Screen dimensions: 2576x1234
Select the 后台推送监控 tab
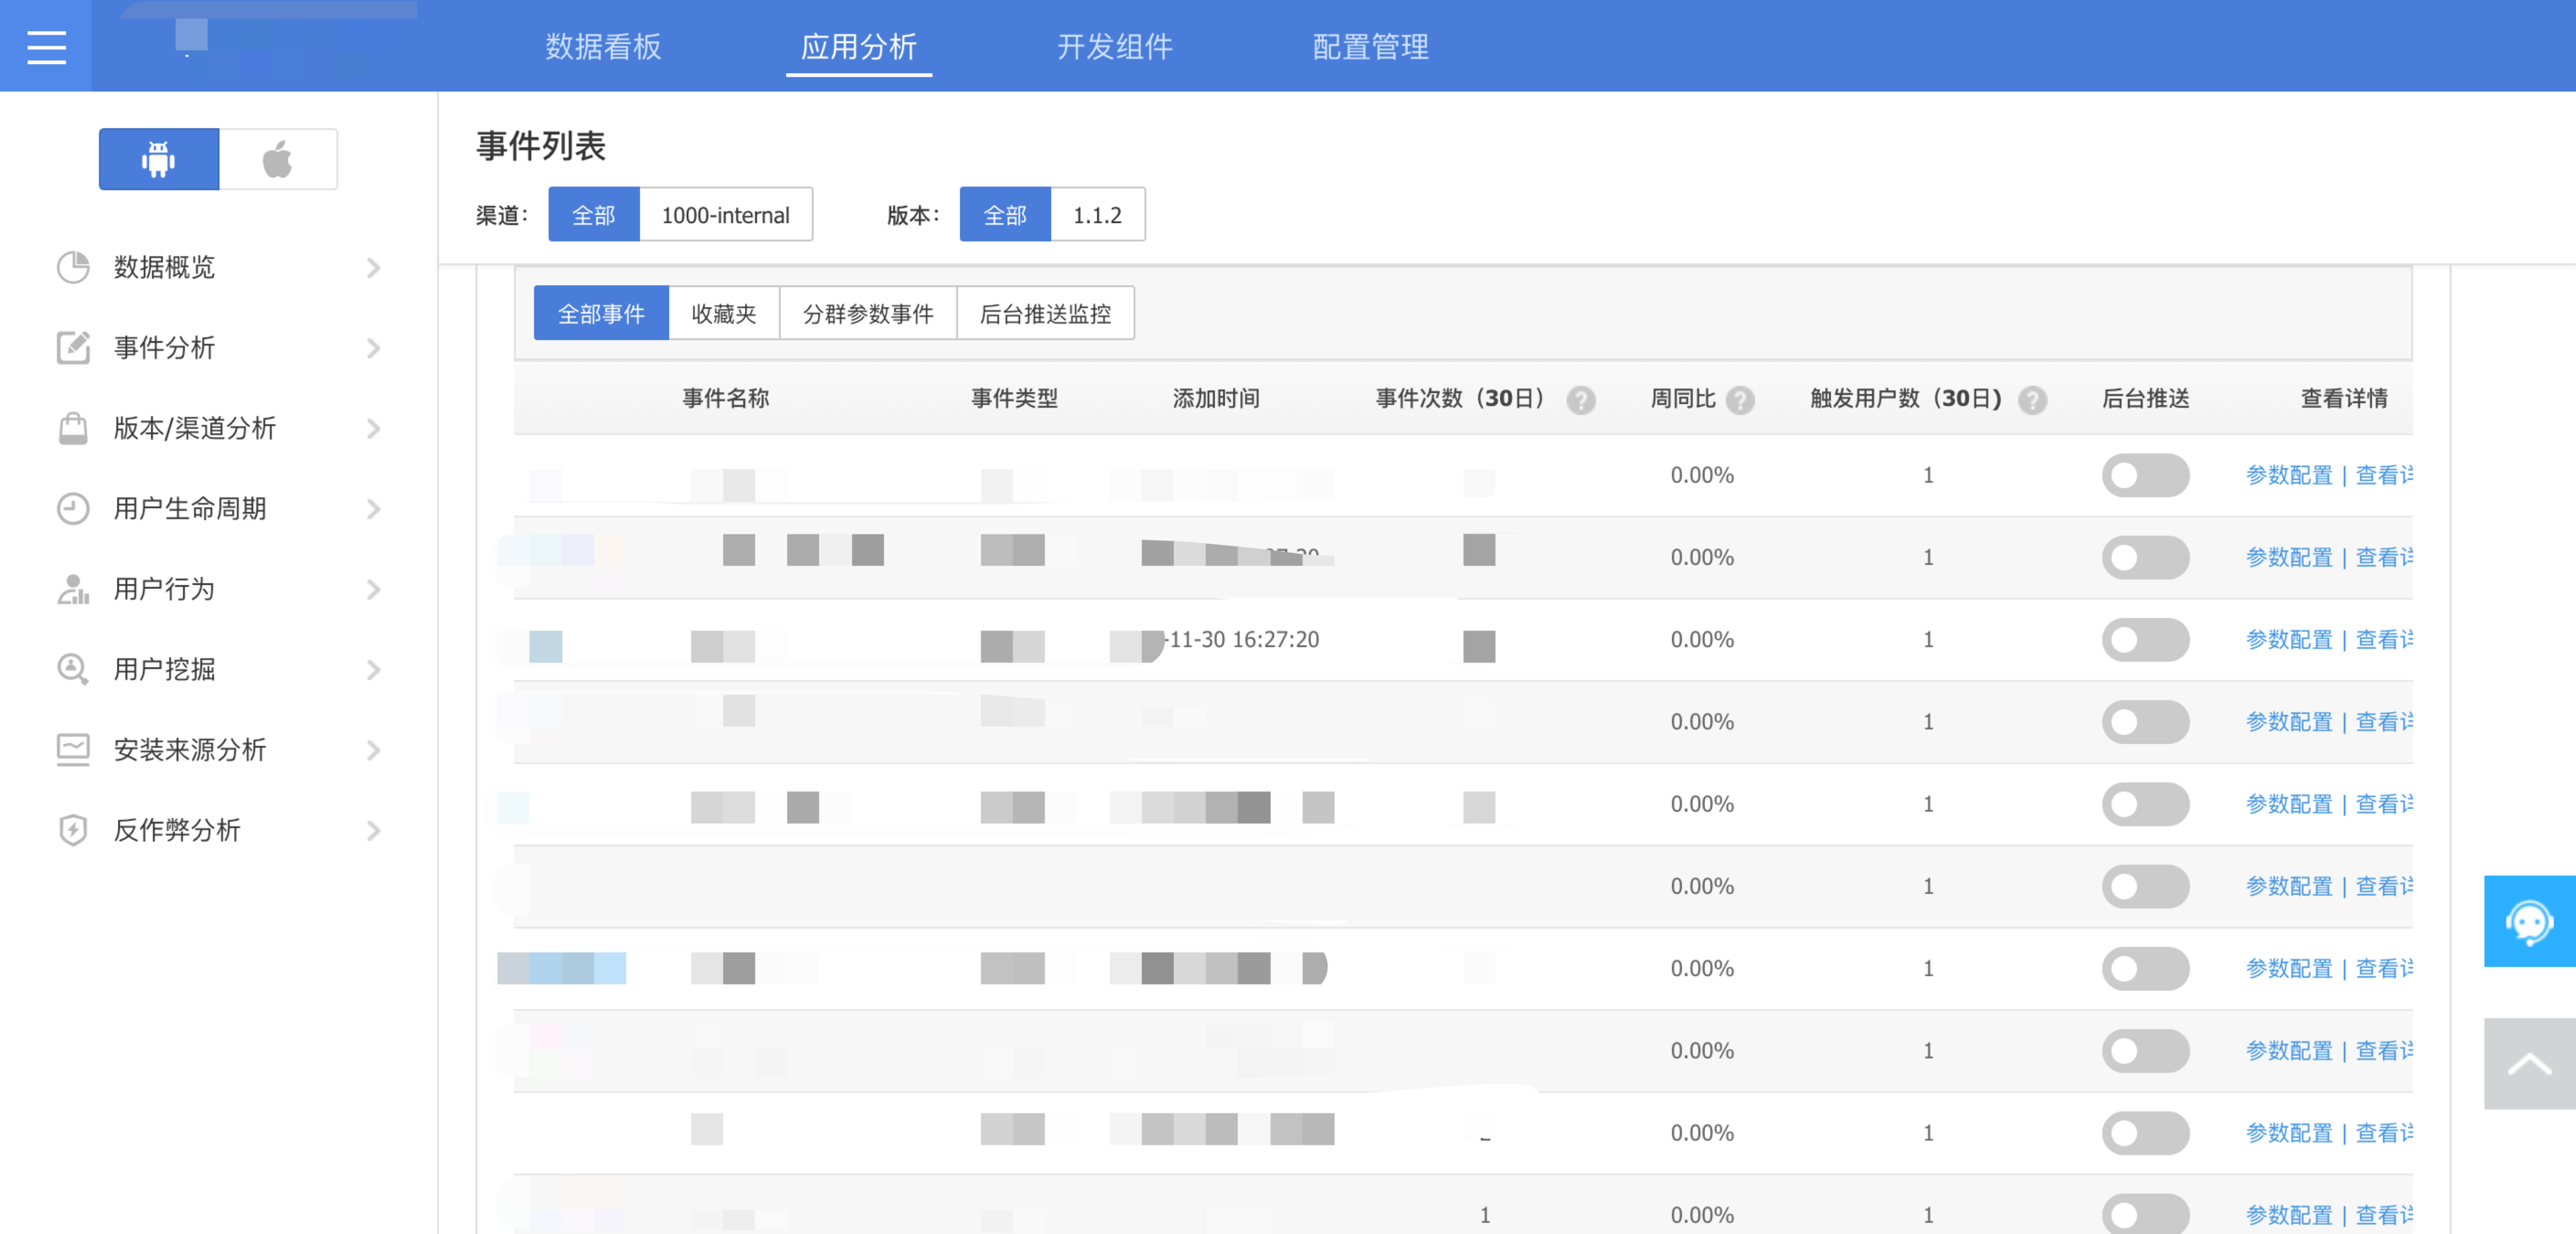[1045, 314]
